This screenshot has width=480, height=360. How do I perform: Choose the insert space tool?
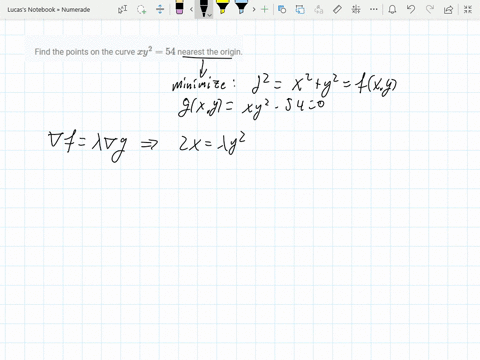pos(160,9)
